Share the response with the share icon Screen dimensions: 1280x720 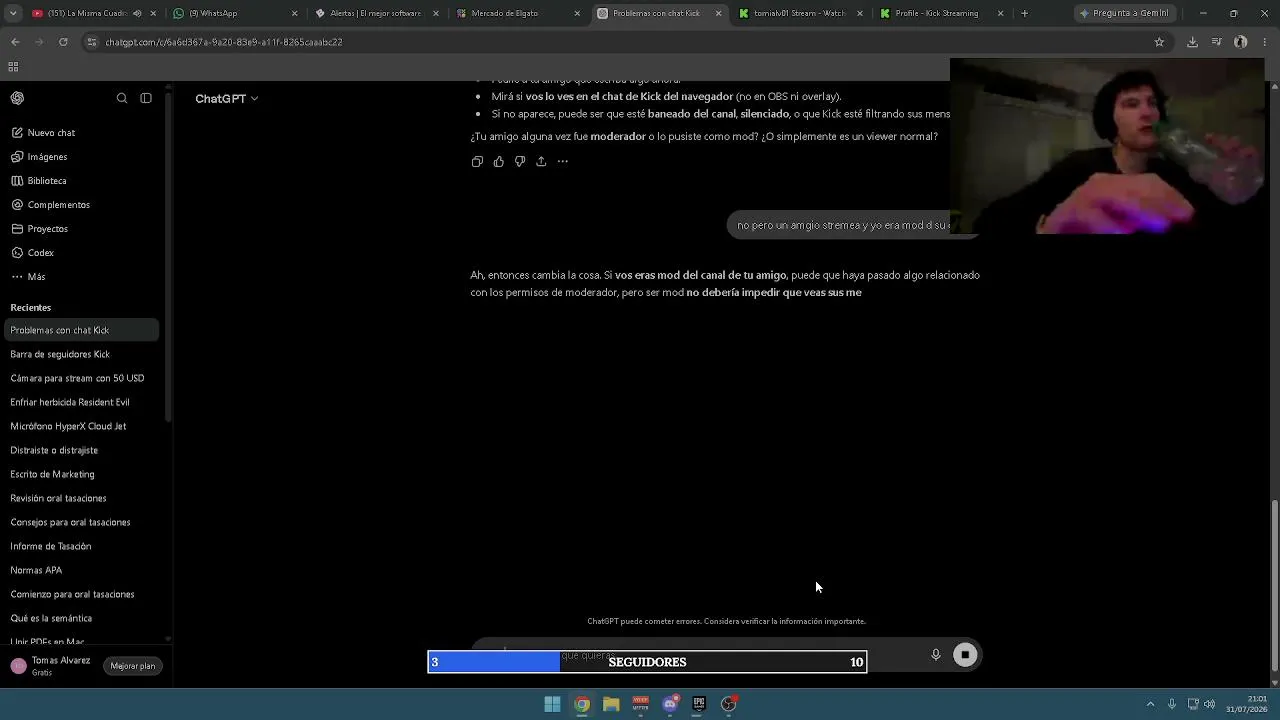tap(541, 162)
